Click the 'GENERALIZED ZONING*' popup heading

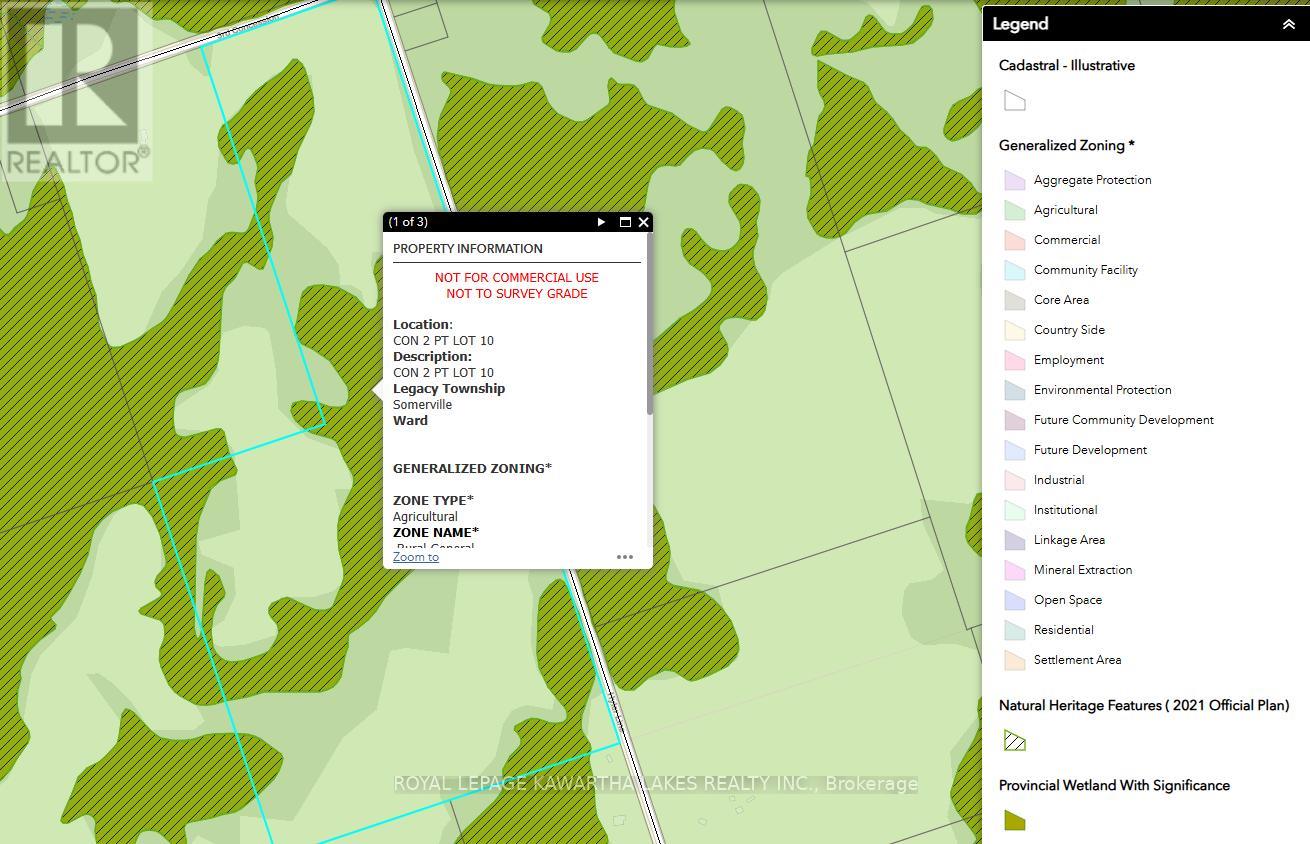click(472, 469)
